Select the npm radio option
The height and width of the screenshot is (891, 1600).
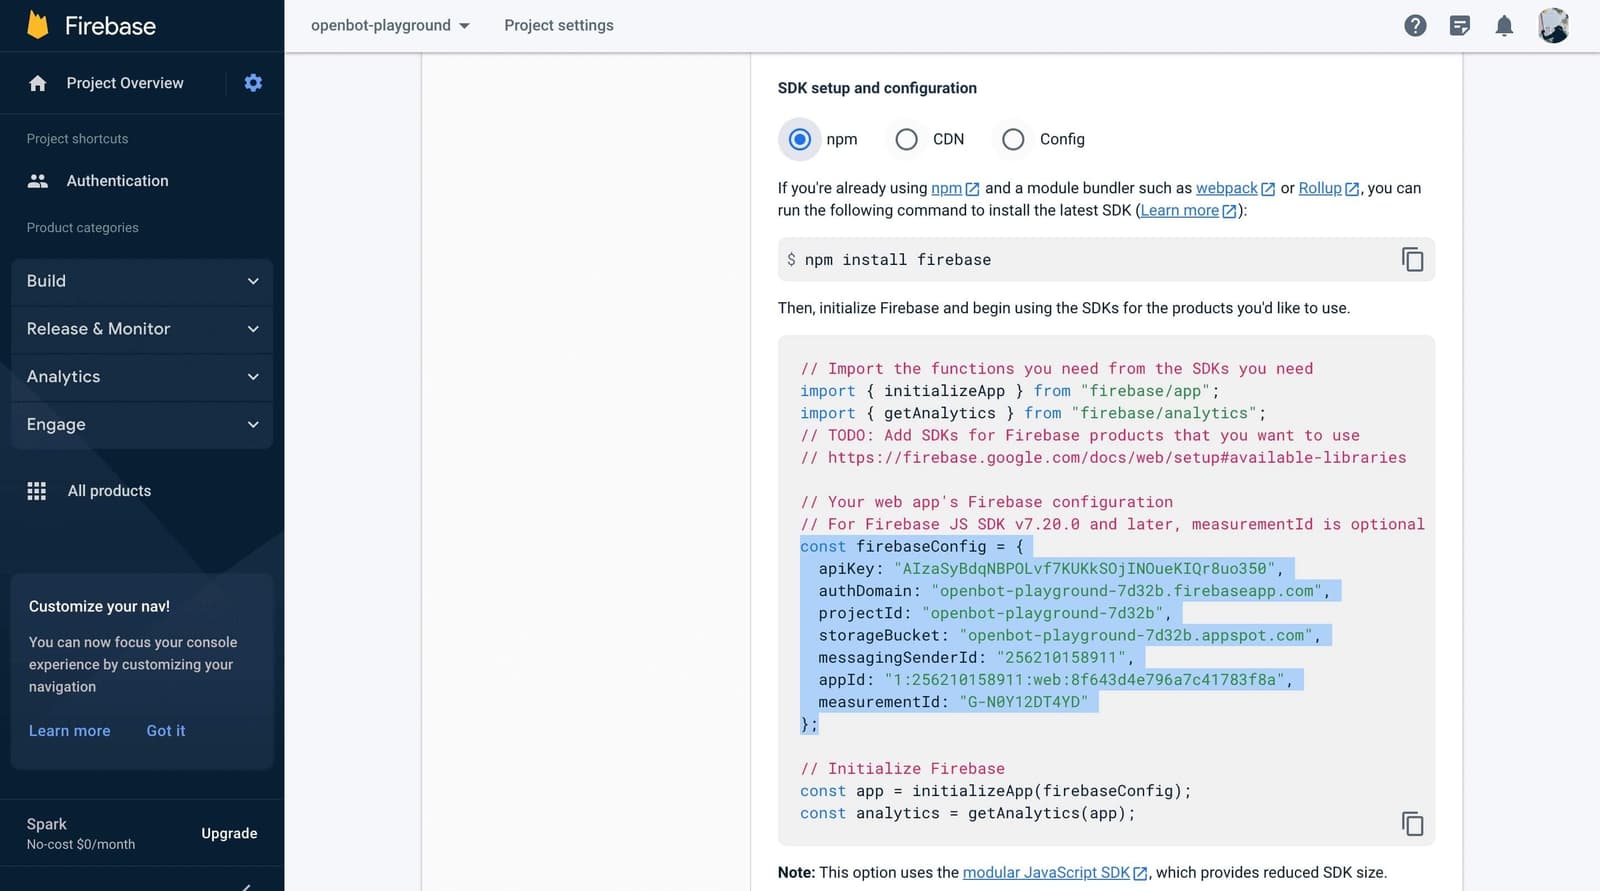(800, 139)
